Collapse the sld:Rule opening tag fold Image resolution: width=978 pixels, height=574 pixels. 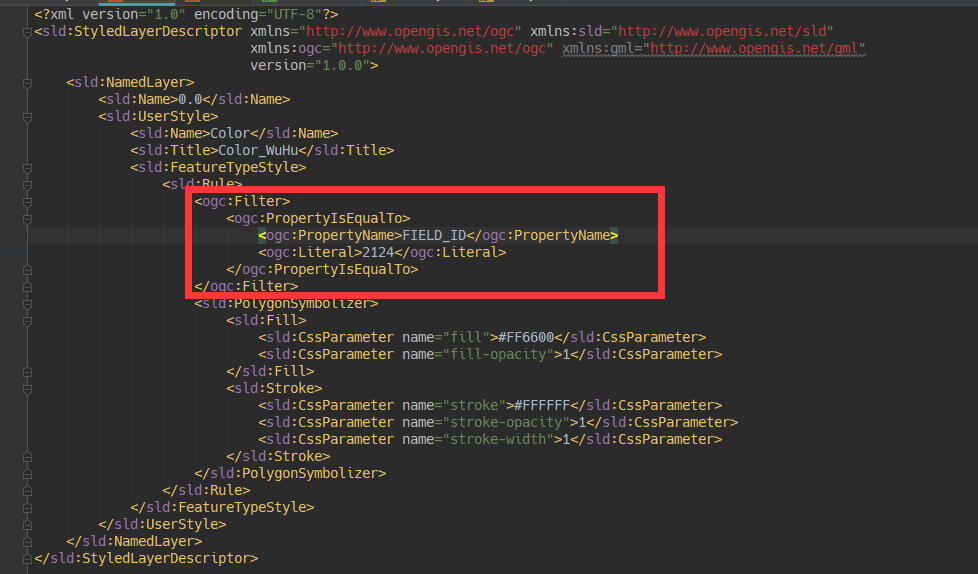coord(27,185)
